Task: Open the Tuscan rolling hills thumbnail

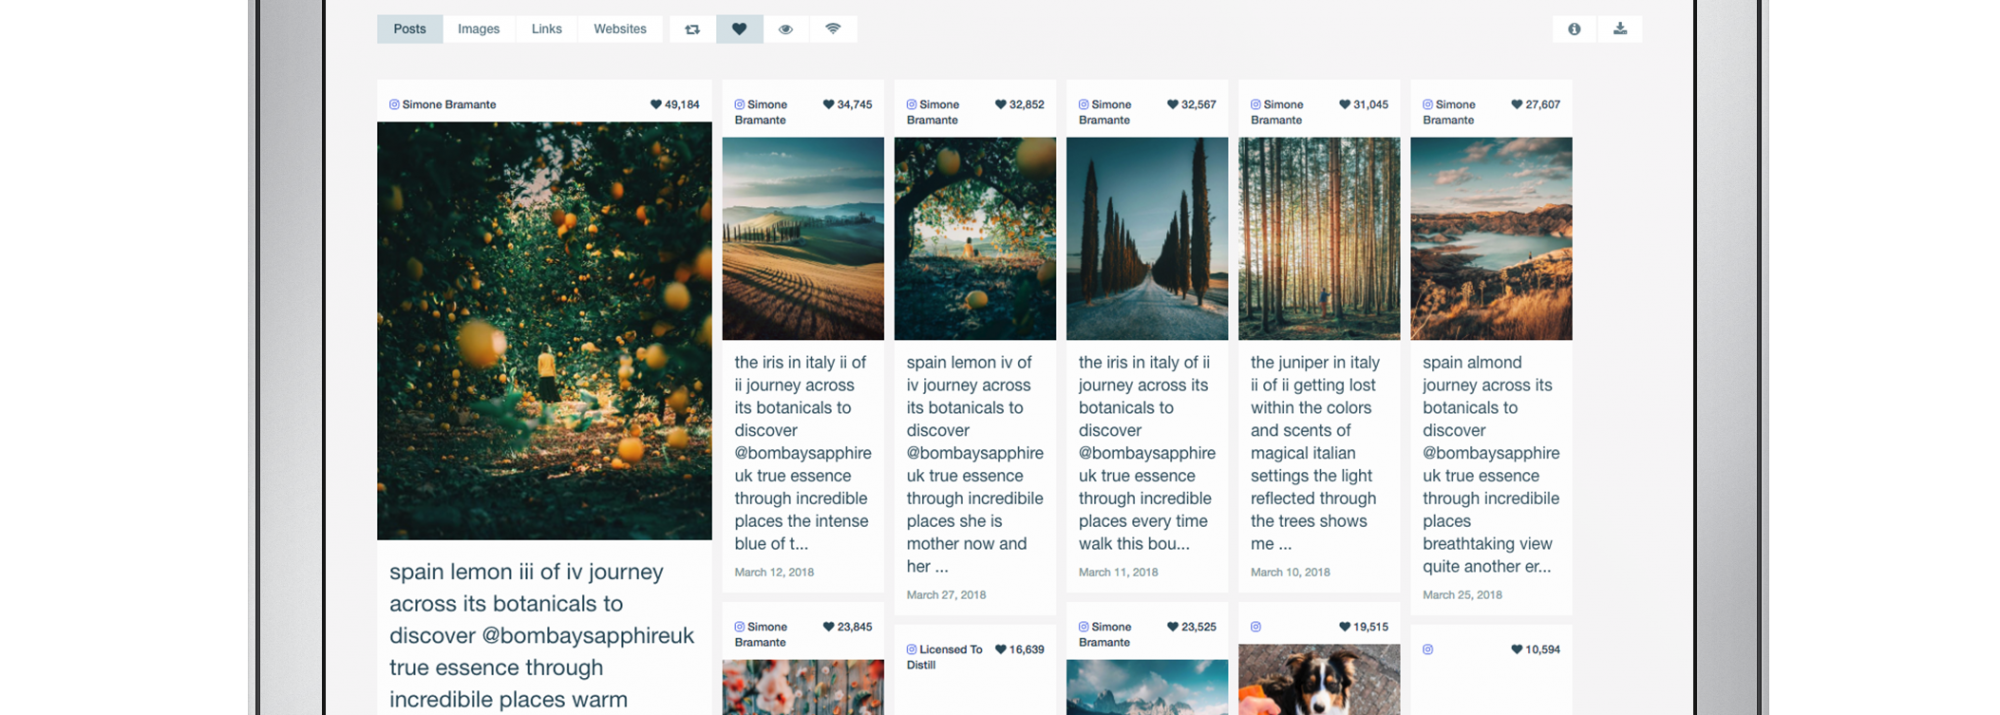Action: 803,238
